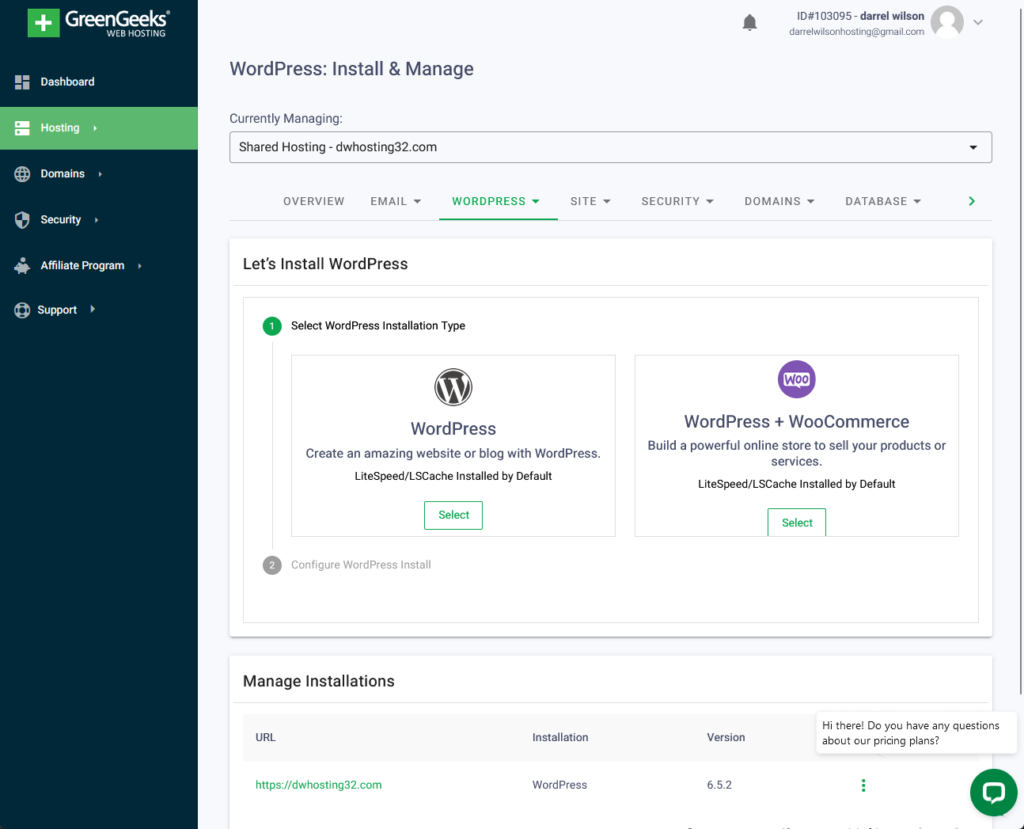The height and width of the screenshot is (829, 1024).
Task: Click the WooCommerce logo icon
Action: point(796,379)
